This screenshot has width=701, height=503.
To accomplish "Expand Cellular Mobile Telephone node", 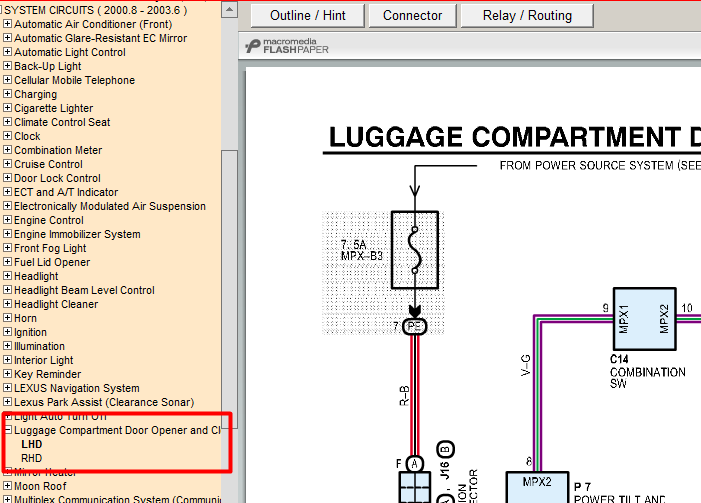I will tap(7, 80).
